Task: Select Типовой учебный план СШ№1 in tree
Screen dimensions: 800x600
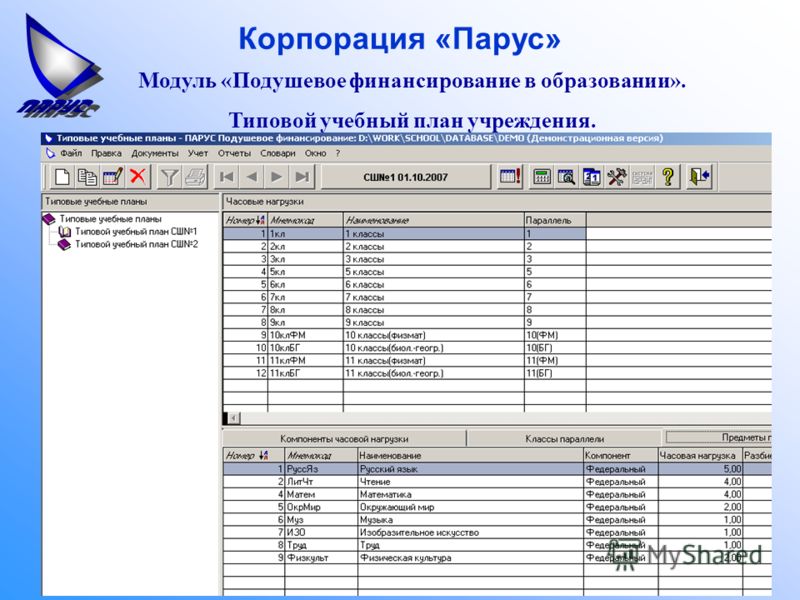Action: pyautogui.click(x=136, y=232)
